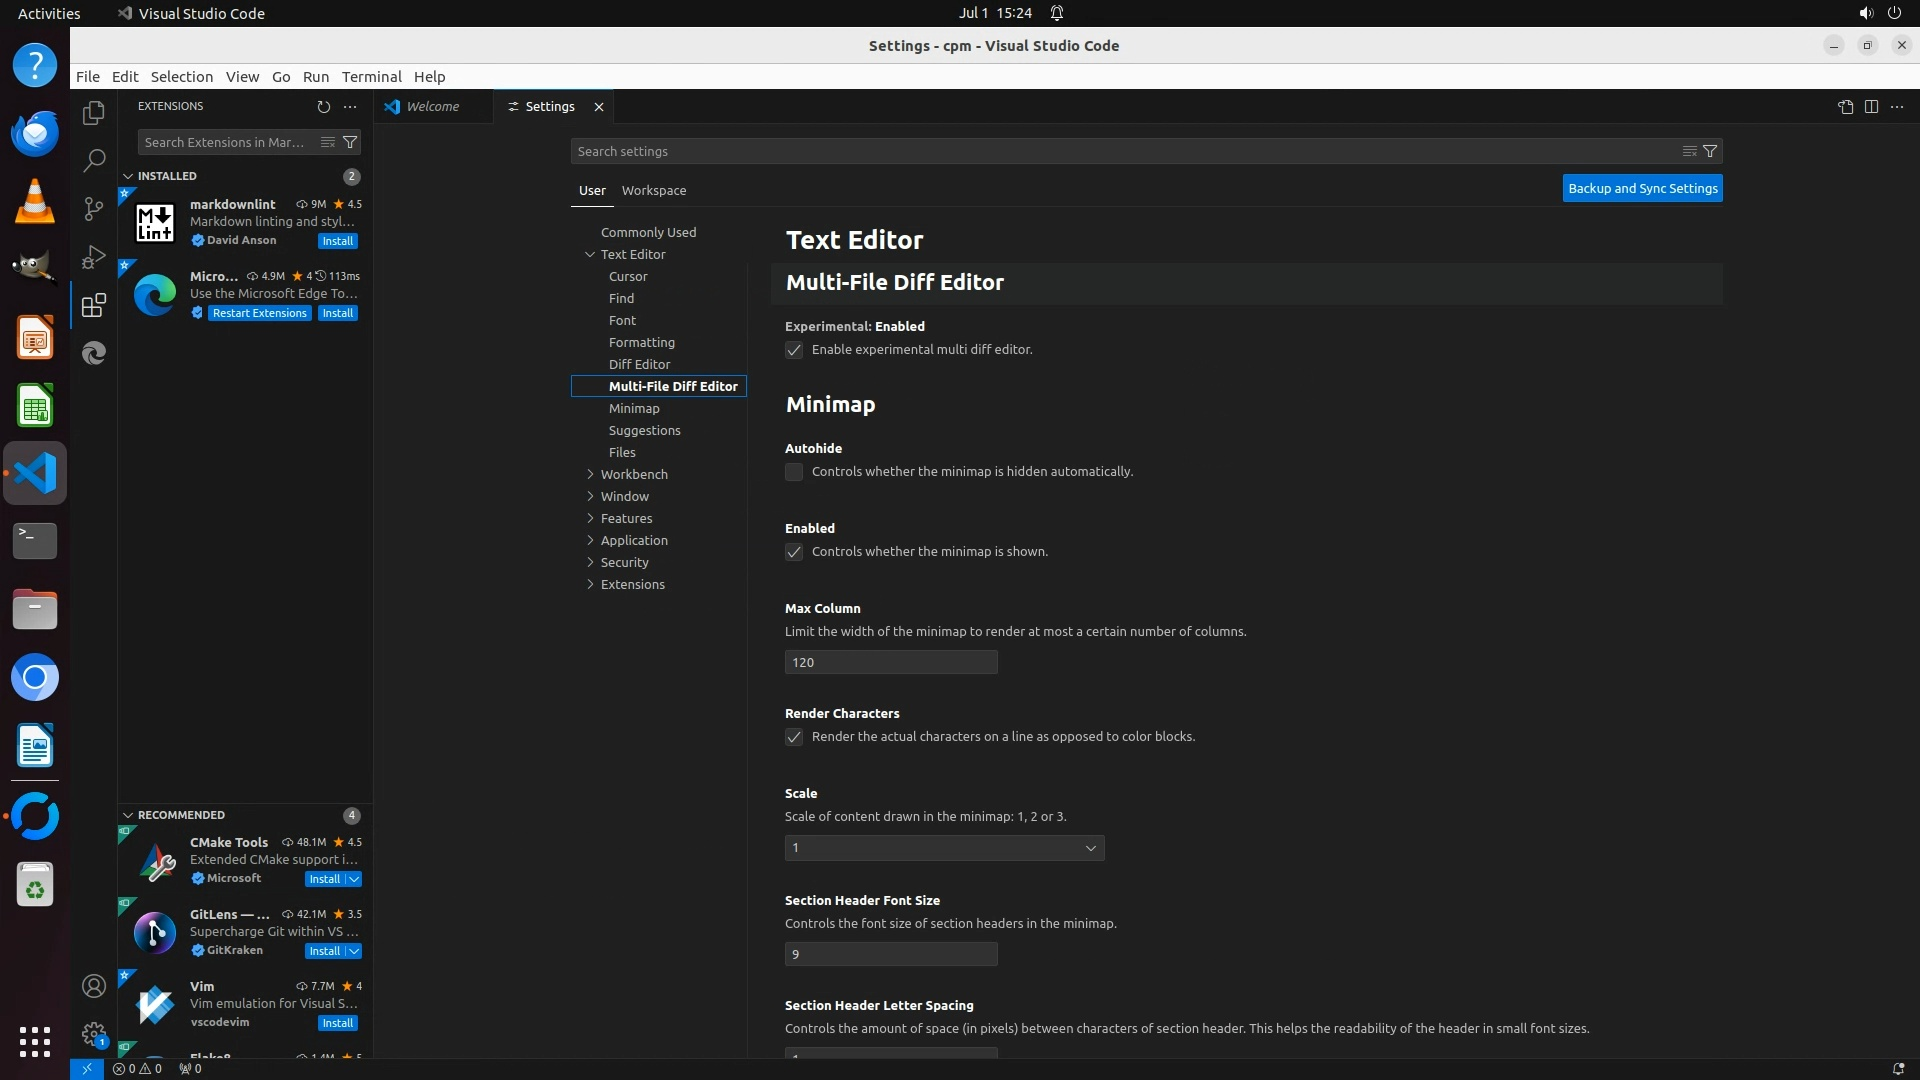Screen dimensions: 1920x1080
Task: Open Run and Debug view icon
Action: click(x=94, y=257)
